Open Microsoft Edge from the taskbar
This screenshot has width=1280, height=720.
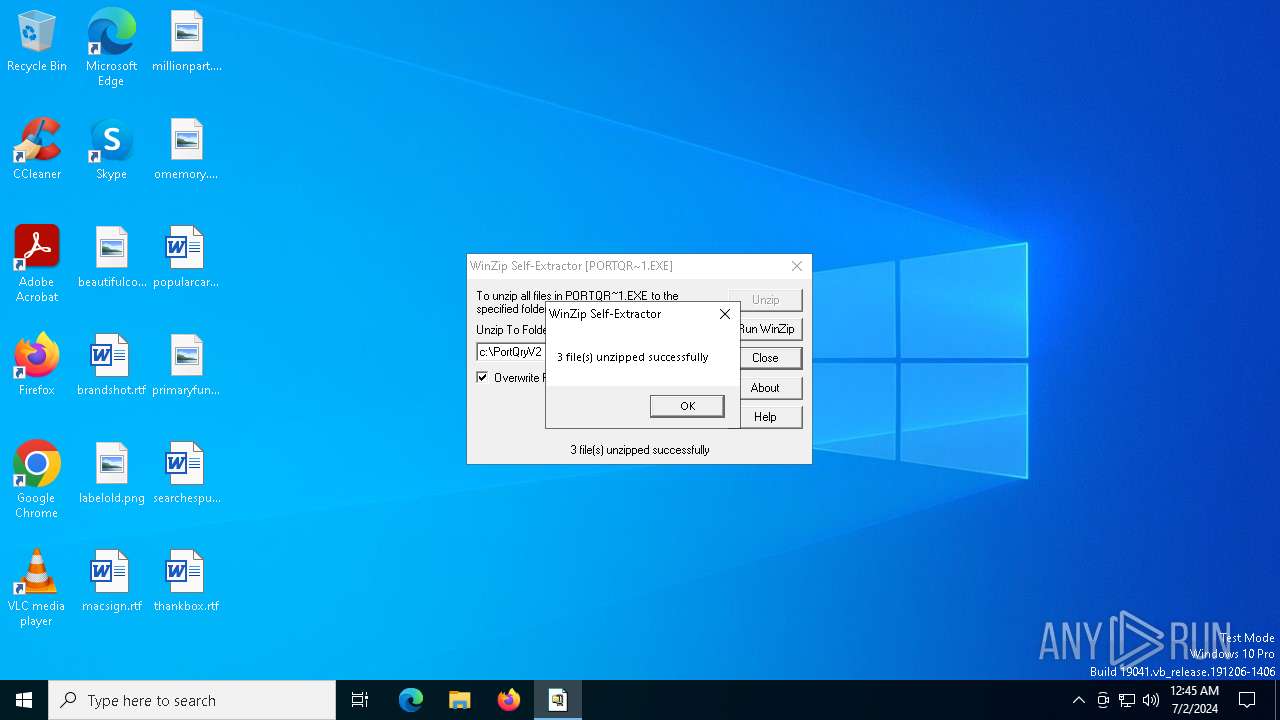coord(411,700)
